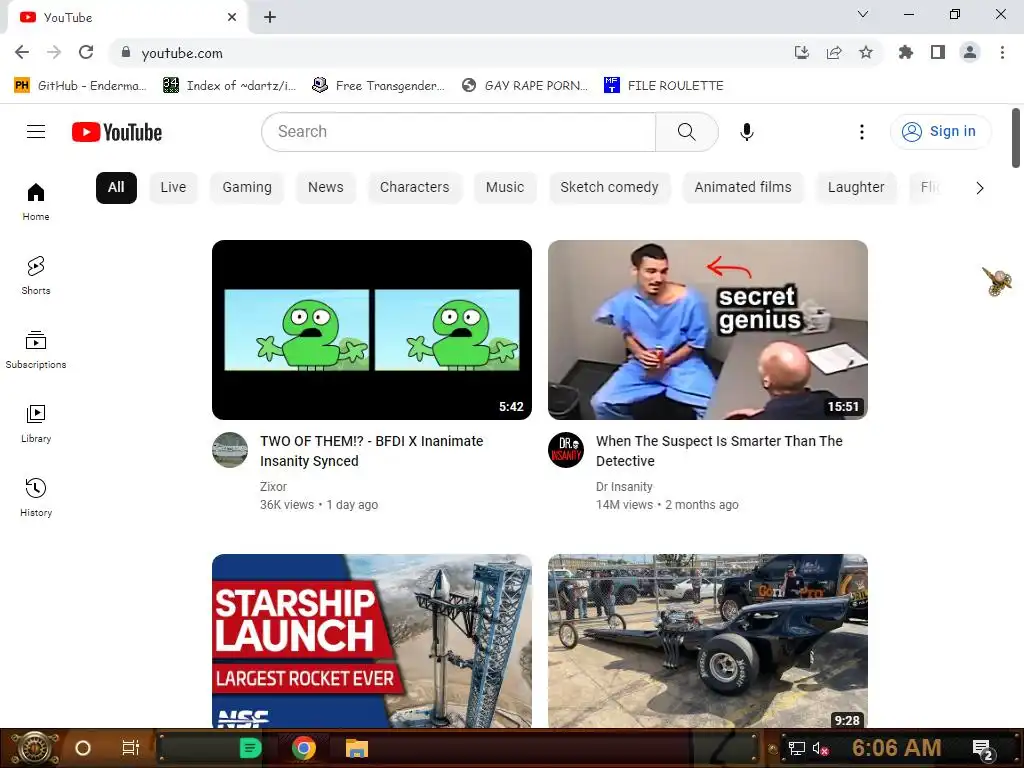
Task: Click the YouTube logo
Action: 117,132
